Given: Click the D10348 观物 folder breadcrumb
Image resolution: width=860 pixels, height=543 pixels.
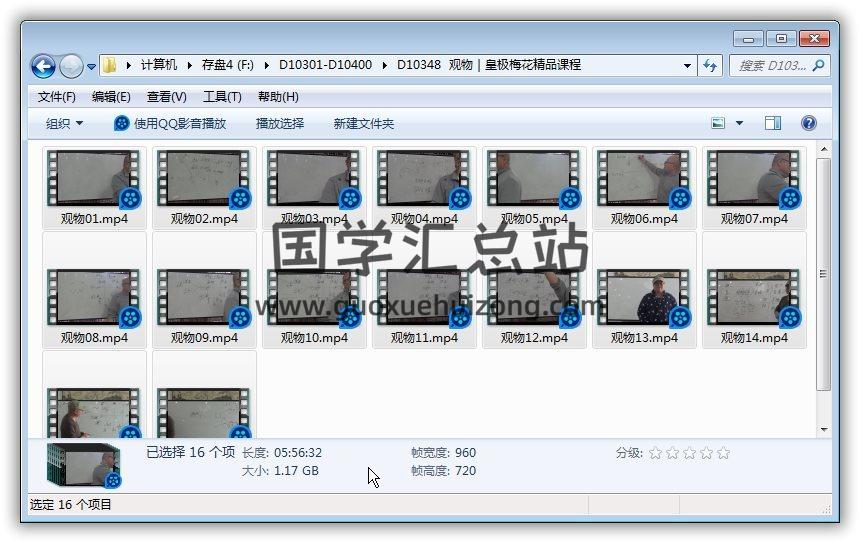Looking at the screenshot, I should point(489,65).
